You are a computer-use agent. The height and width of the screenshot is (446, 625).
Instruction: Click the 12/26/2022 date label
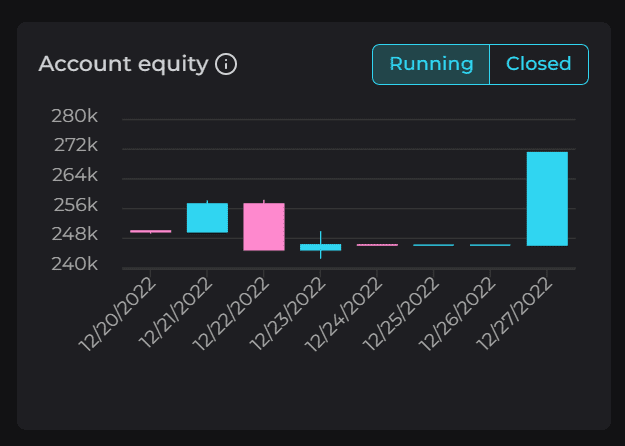point(457,314)
